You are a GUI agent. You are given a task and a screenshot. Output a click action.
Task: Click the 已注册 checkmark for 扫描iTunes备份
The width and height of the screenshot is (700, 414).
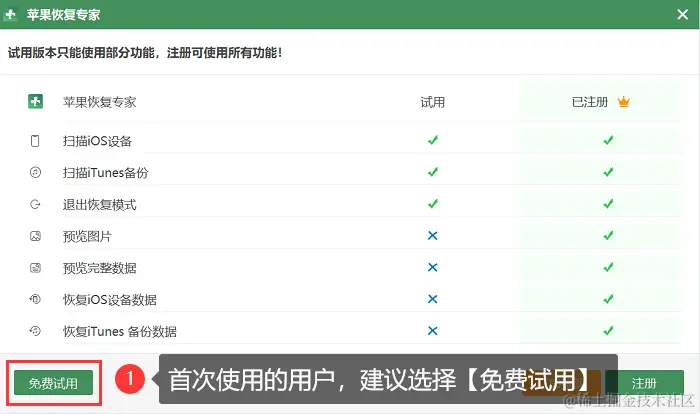tap(608, 172)
